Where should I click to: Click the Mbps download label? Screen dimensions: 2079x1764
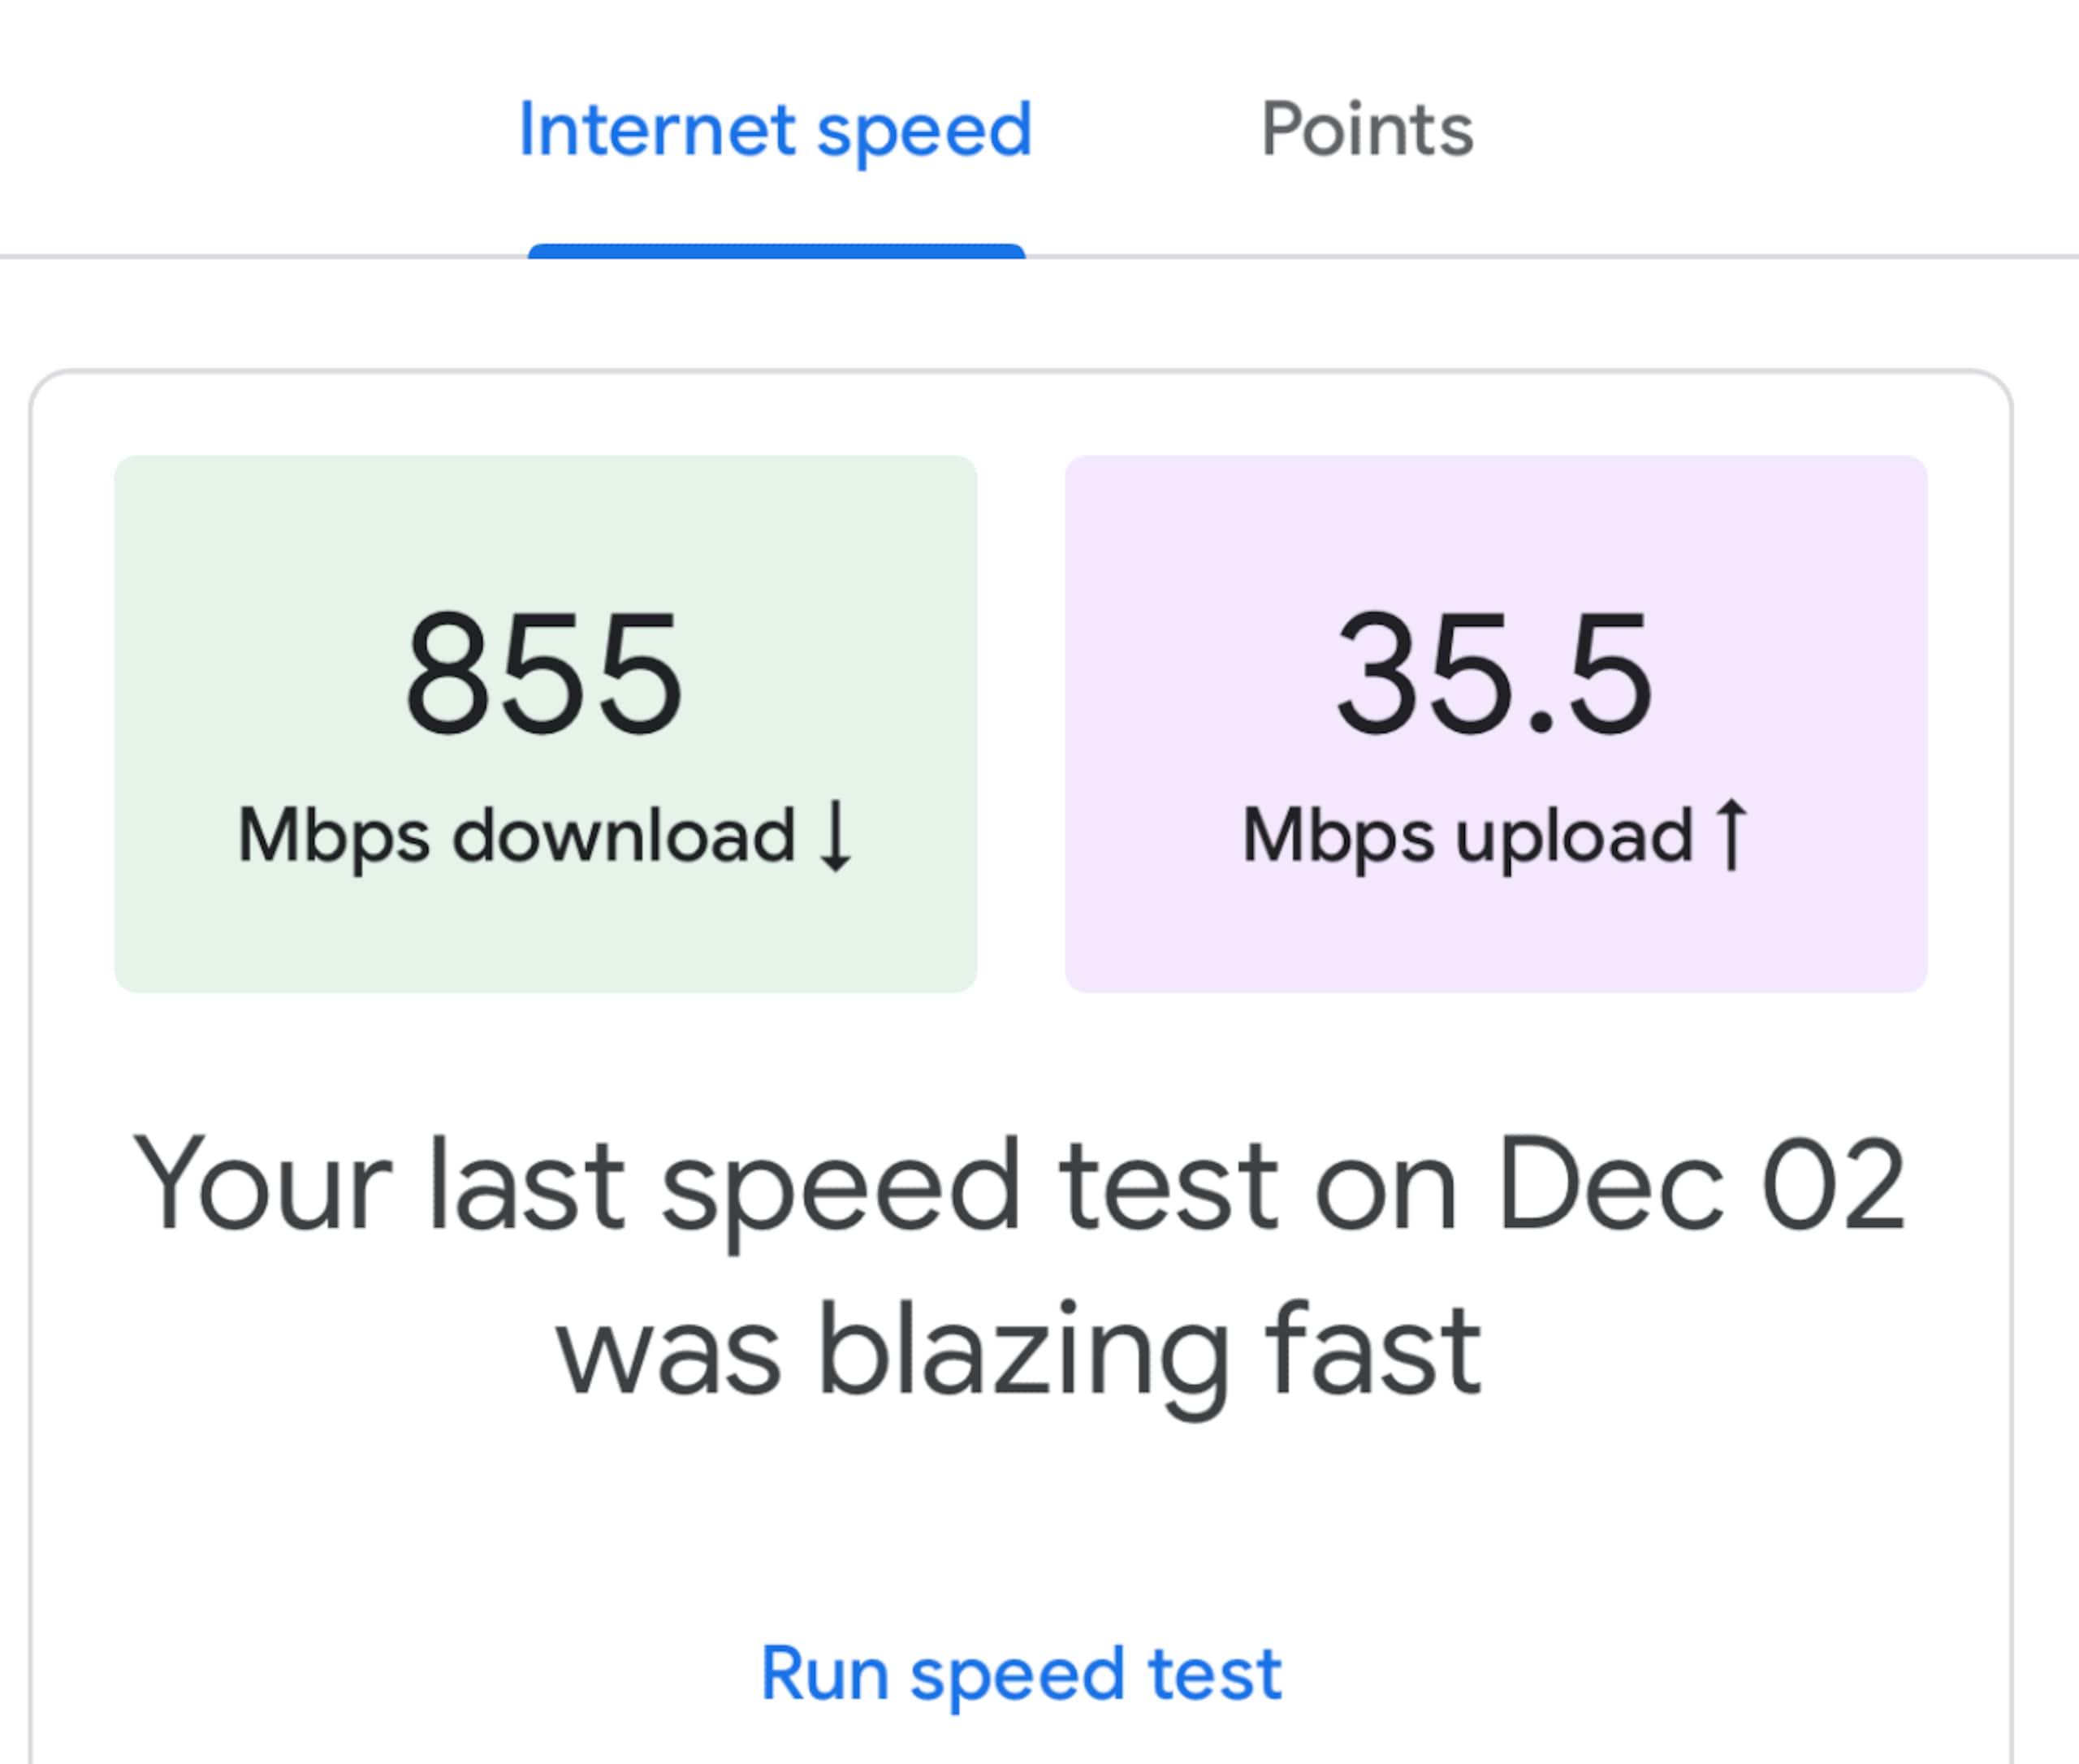516,837
